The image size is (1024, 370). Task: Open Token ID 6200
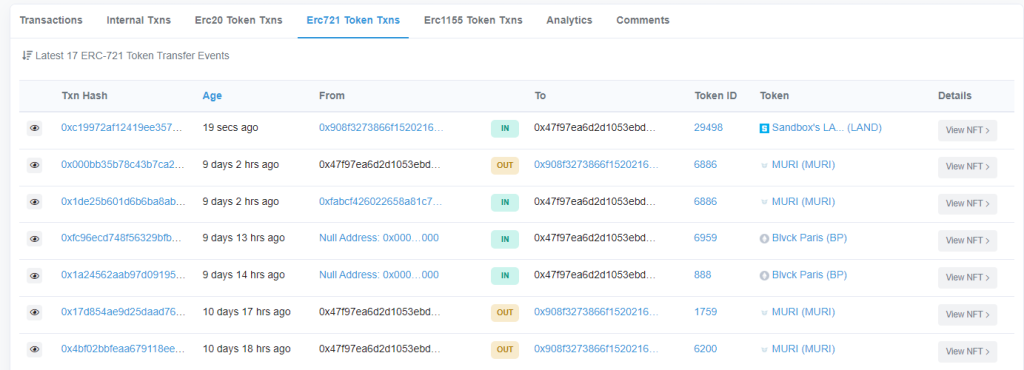705,349
